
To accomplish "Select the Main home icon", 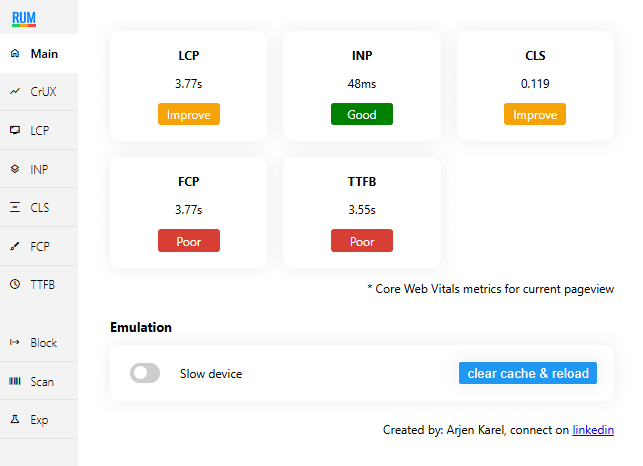I will [x=15, y=53].
